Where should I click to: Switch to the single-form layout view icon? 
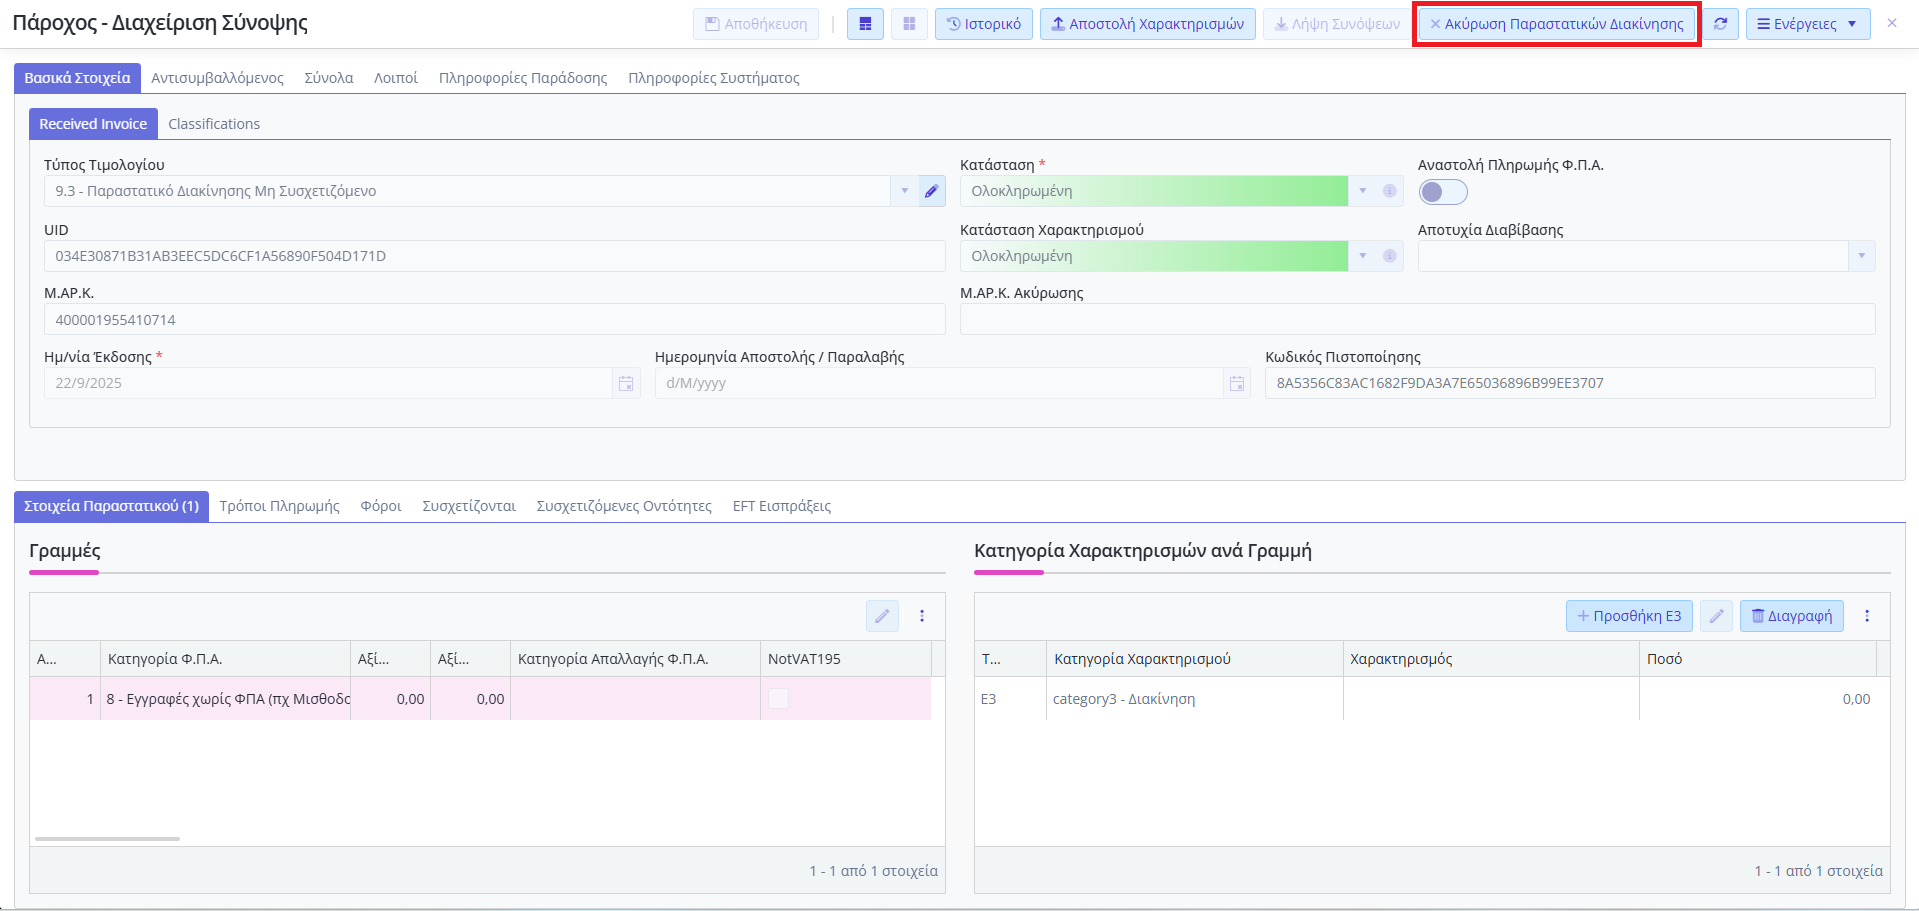865,24
